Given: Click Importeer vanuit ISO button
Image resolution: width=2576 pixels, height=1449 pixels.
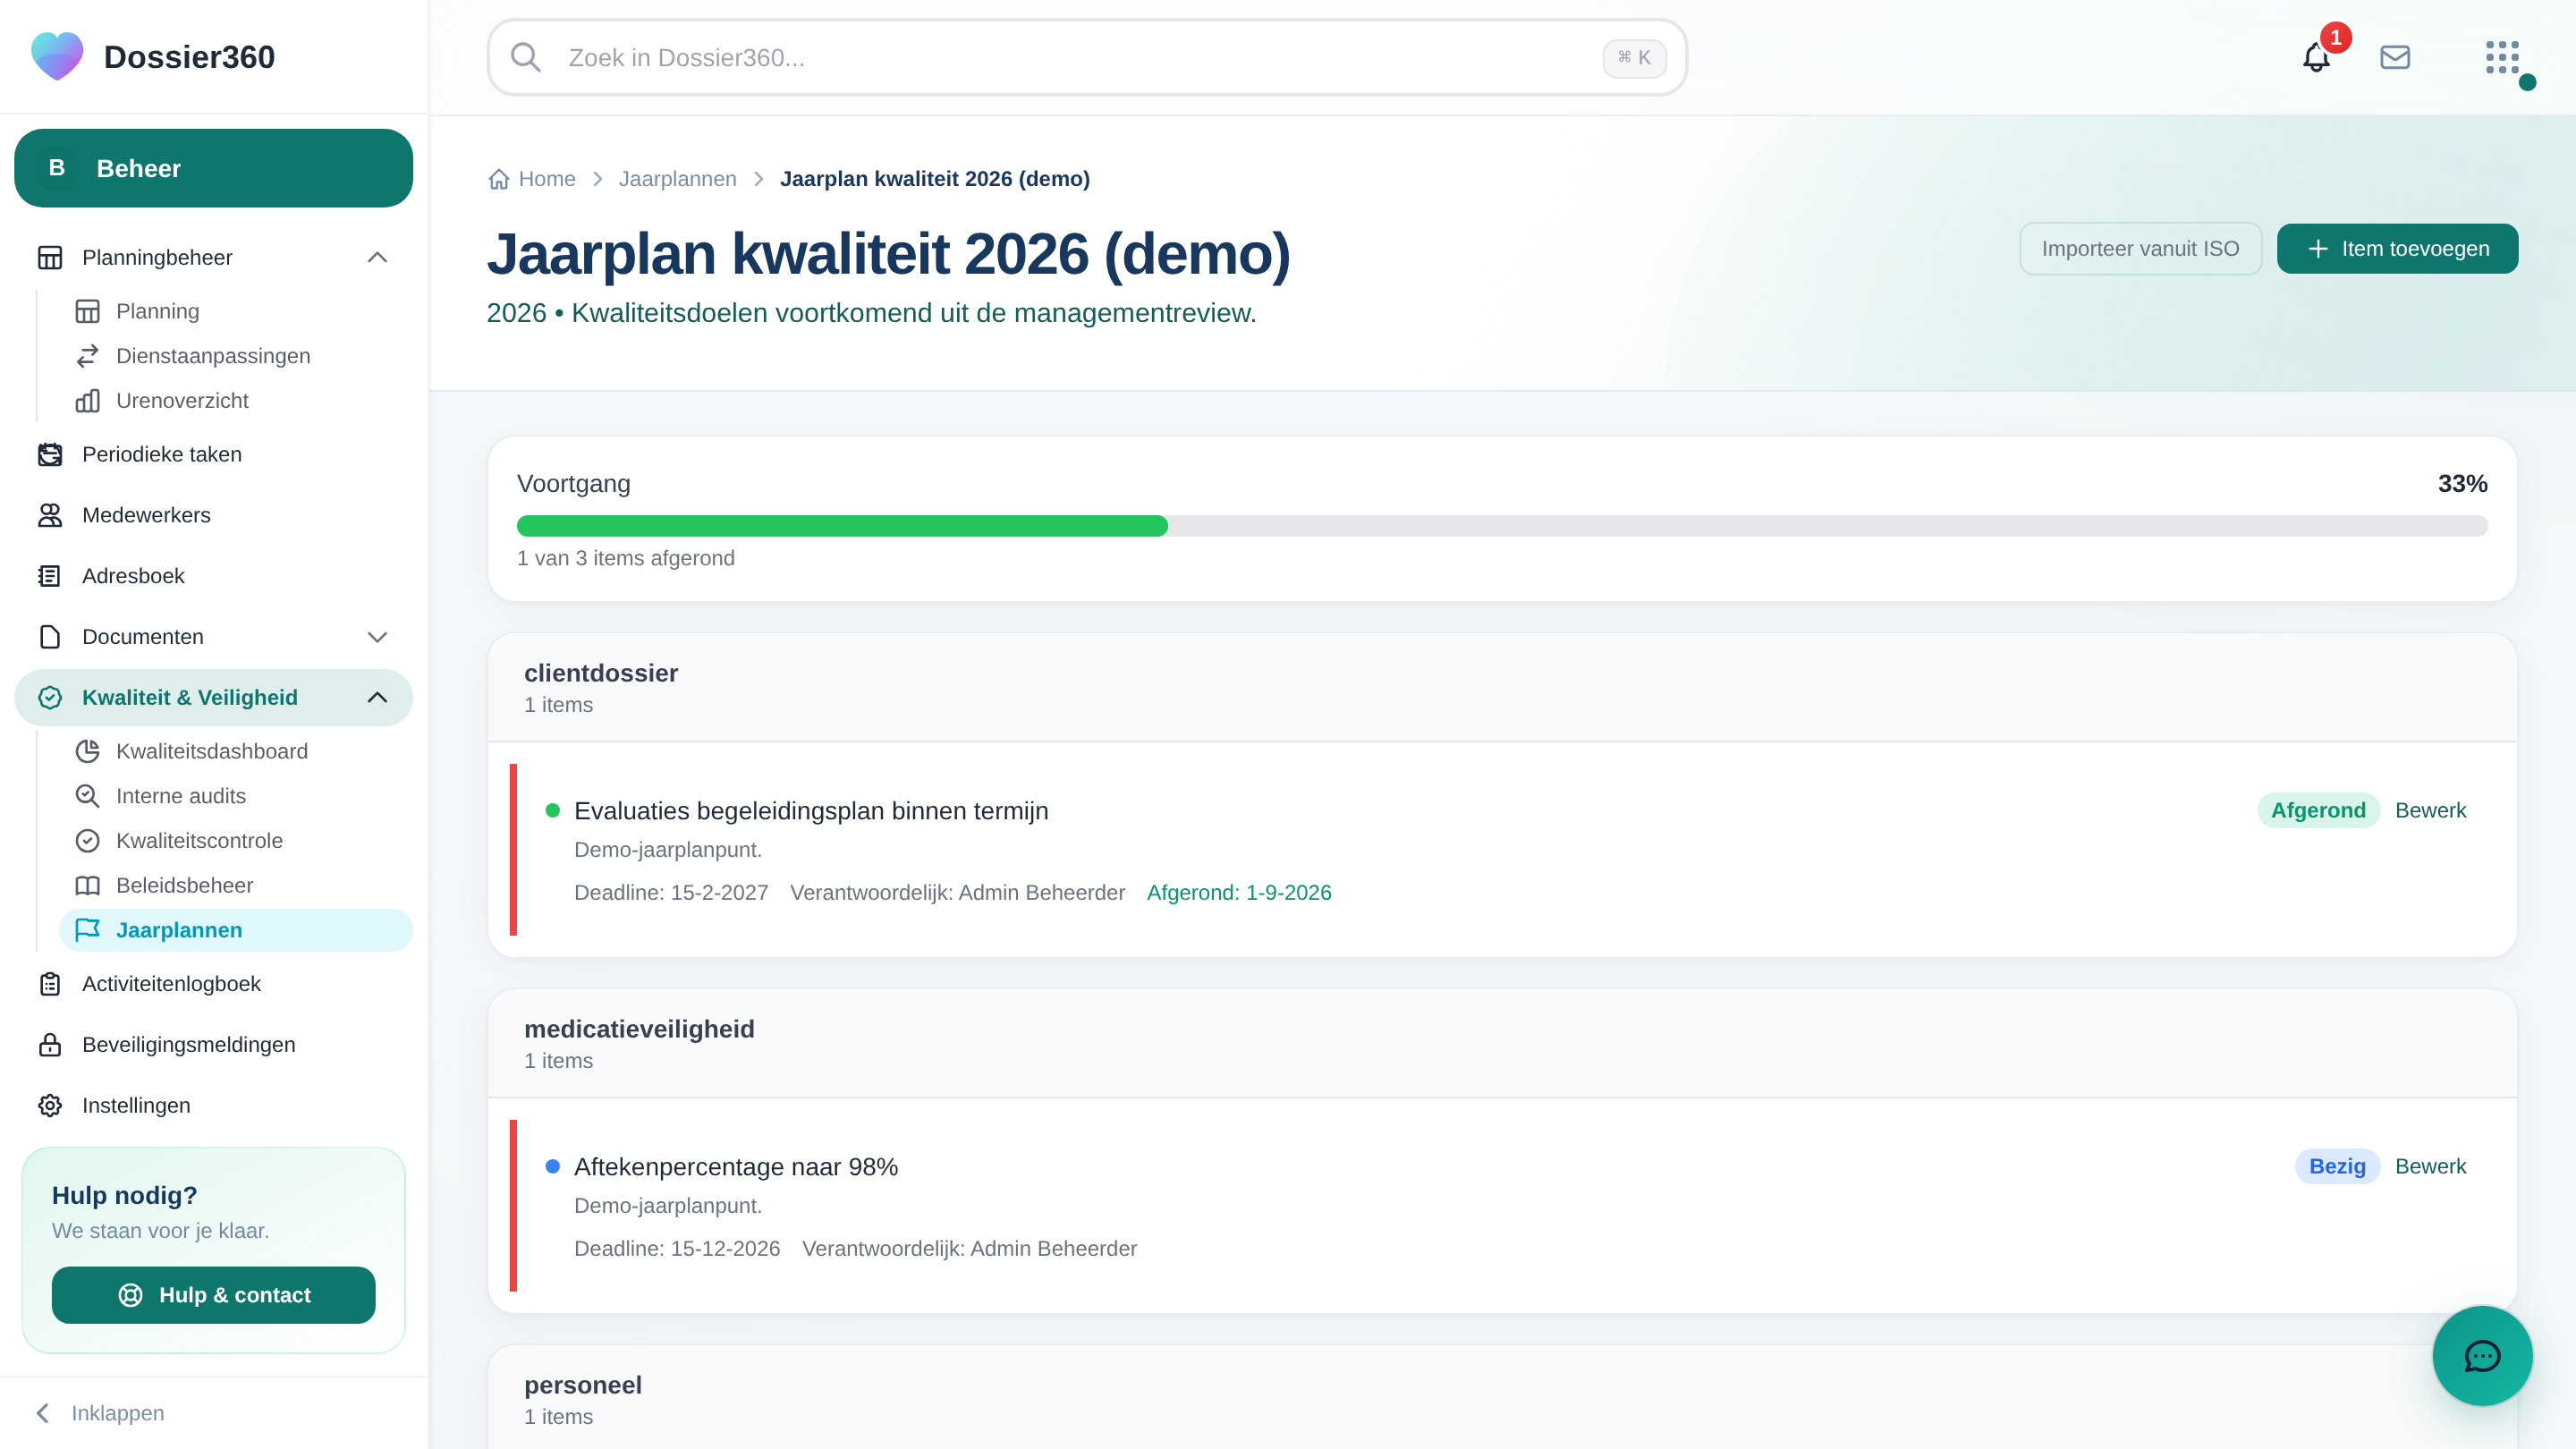Looking at the screenshot, I should coord(2140,248).
